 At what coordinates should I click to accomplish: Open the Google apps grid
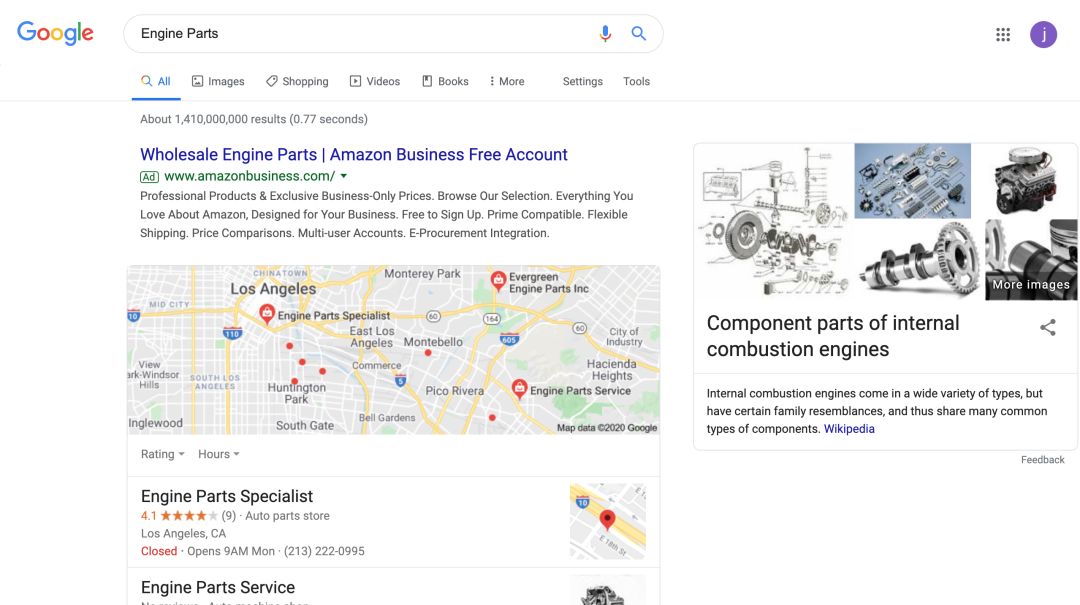click(1003, 35)
